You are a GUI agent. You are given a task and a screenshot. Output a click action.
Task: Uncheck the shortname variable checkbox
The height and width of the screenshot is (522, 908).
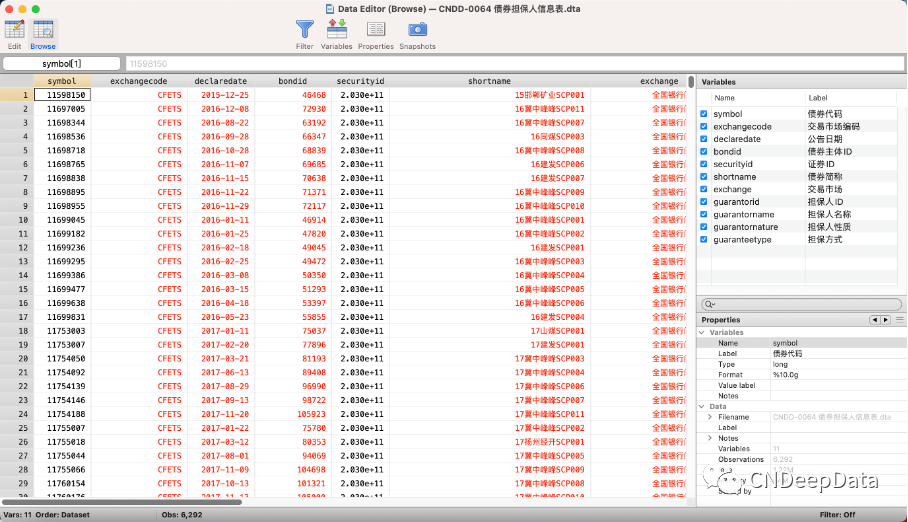coord(704,177)
